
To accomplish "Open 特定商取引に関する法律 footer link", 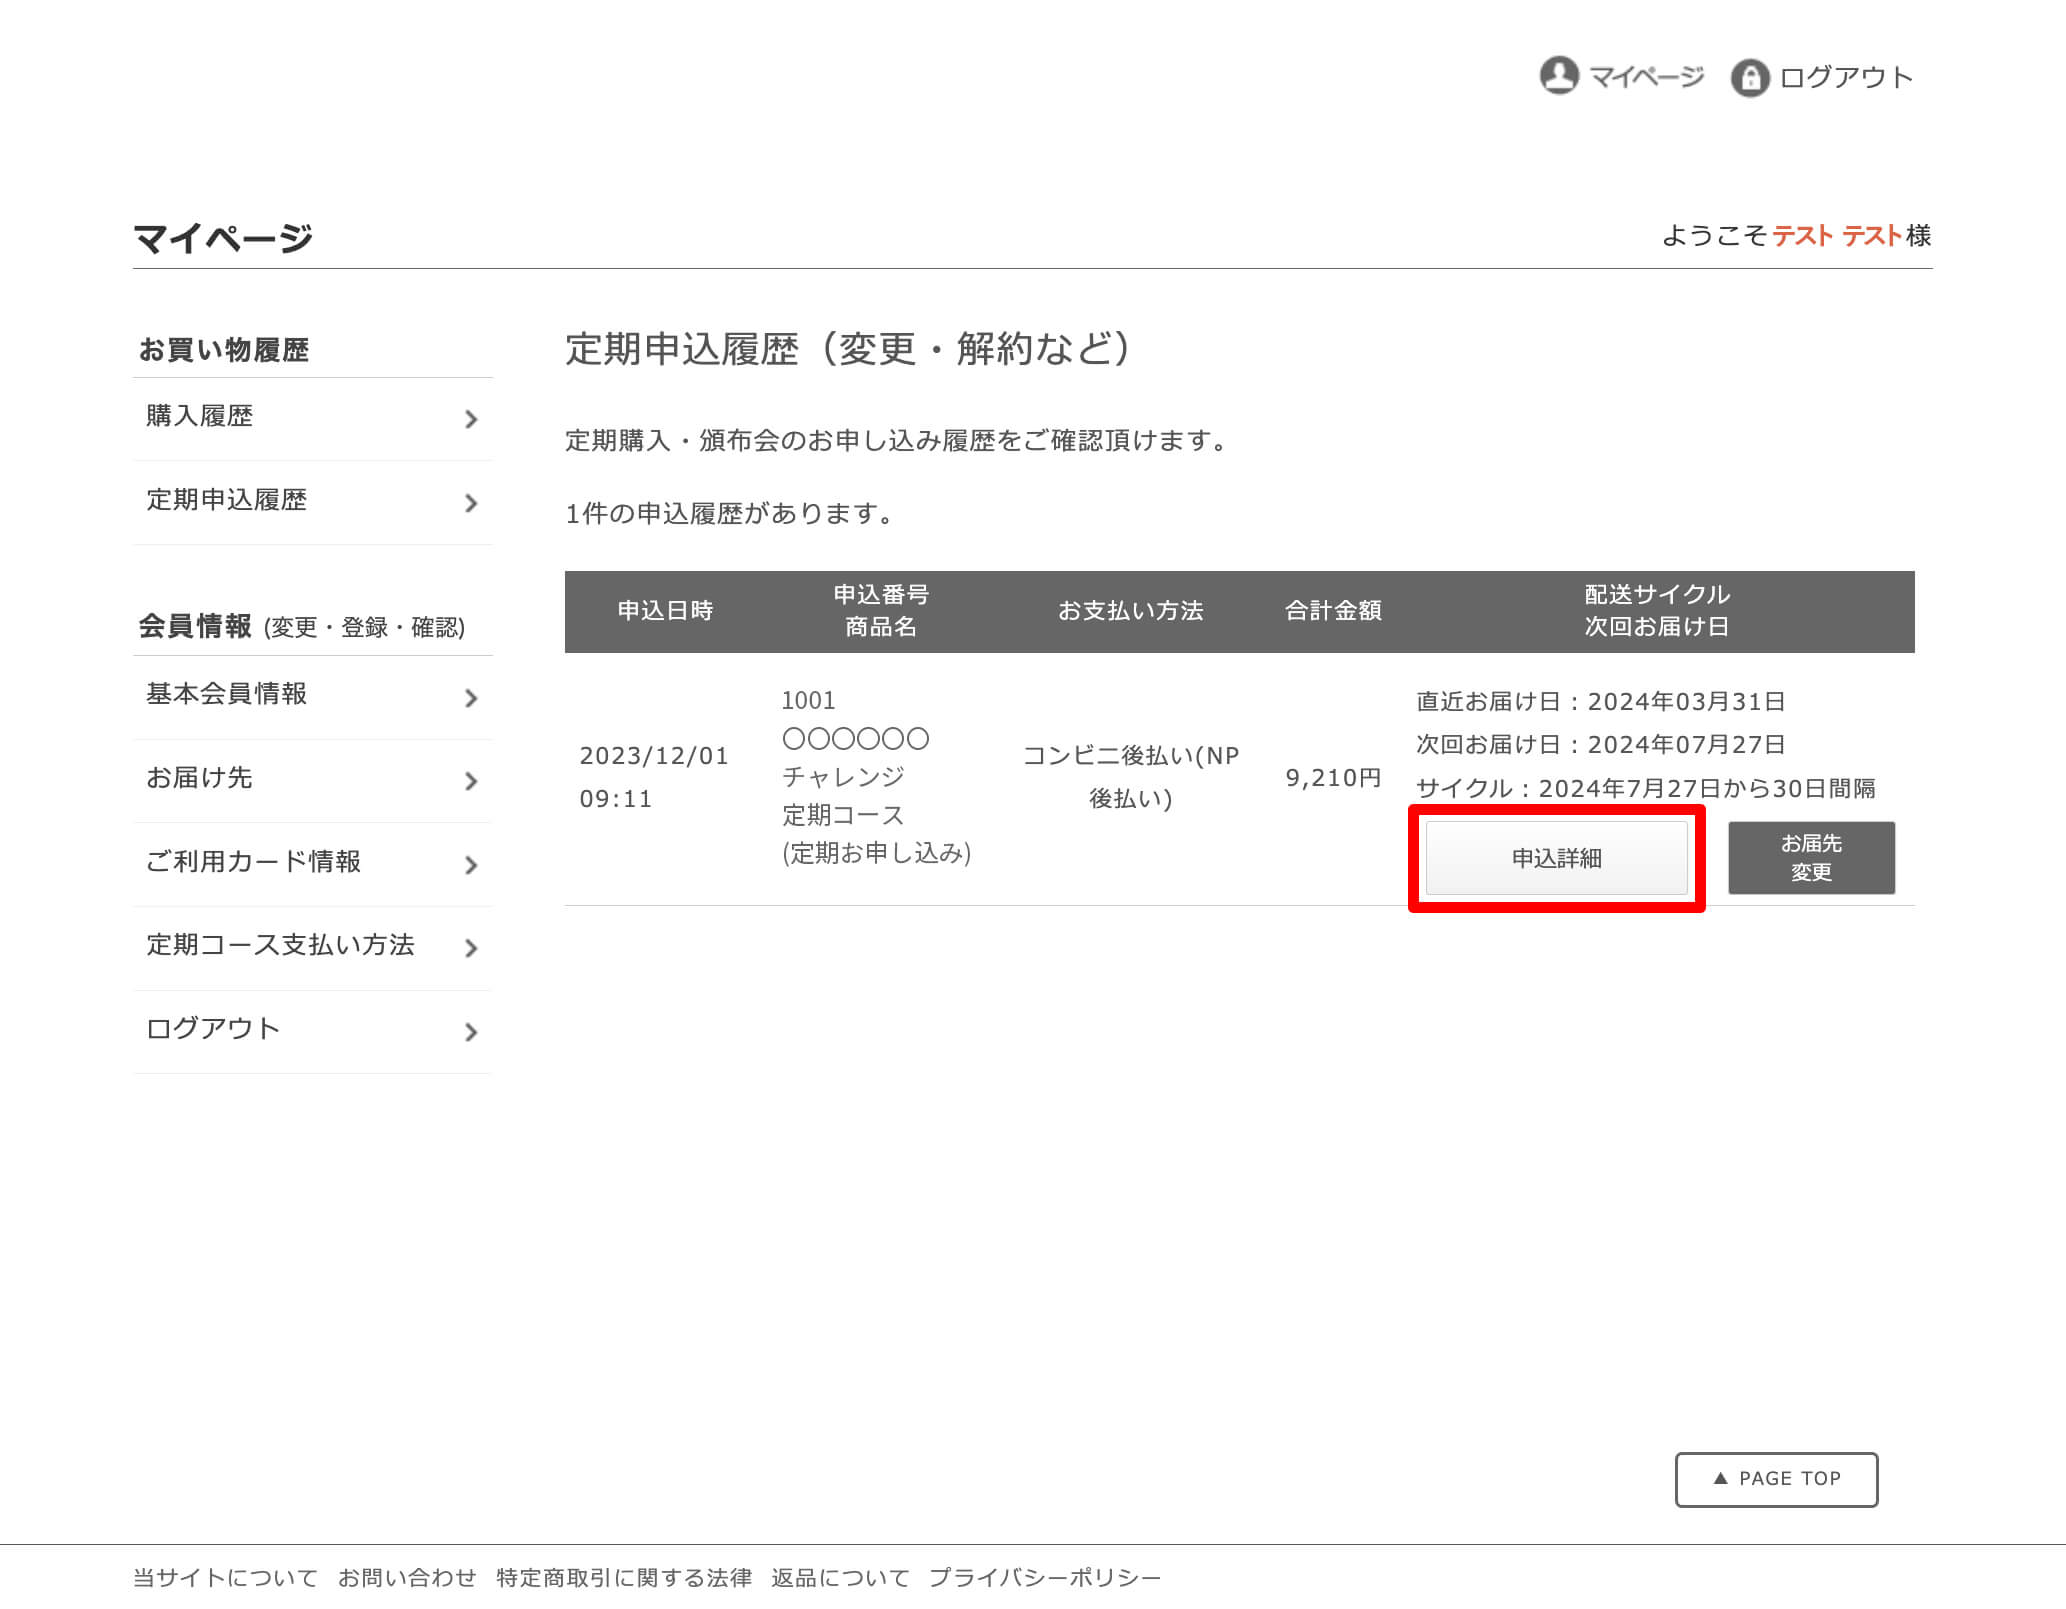I will click(623, 1578).
